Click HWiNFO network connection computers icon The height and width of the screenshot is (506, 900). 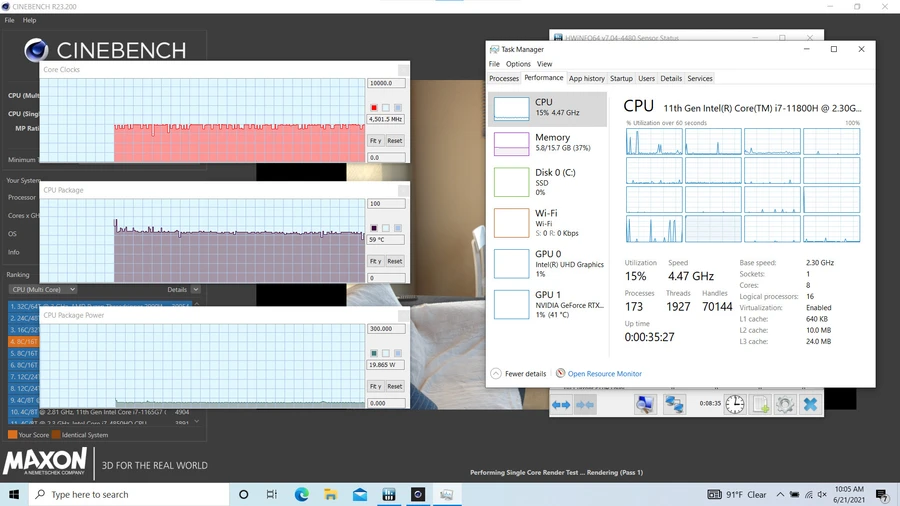674,404
